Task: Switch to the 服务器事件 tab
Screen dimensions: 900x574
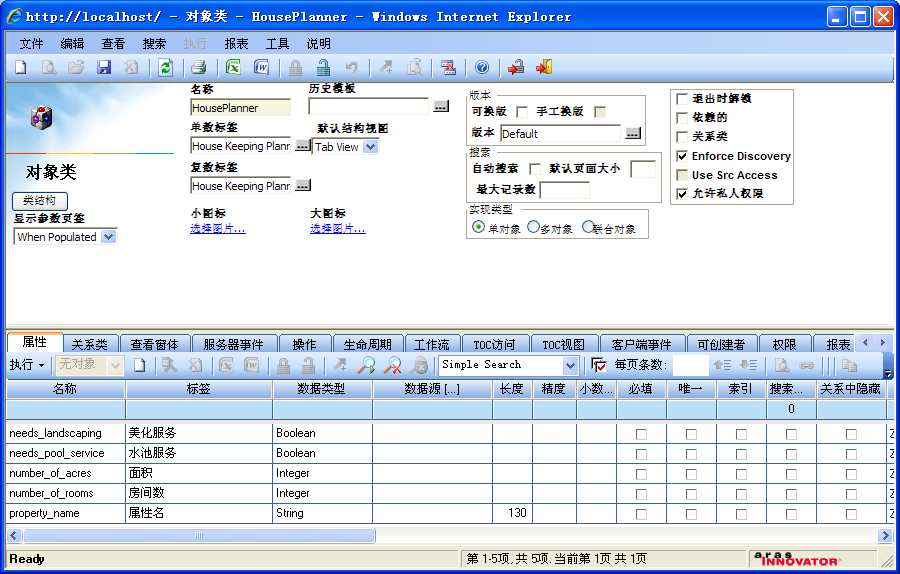Action: pyautogui.click(x=234, y=344)
